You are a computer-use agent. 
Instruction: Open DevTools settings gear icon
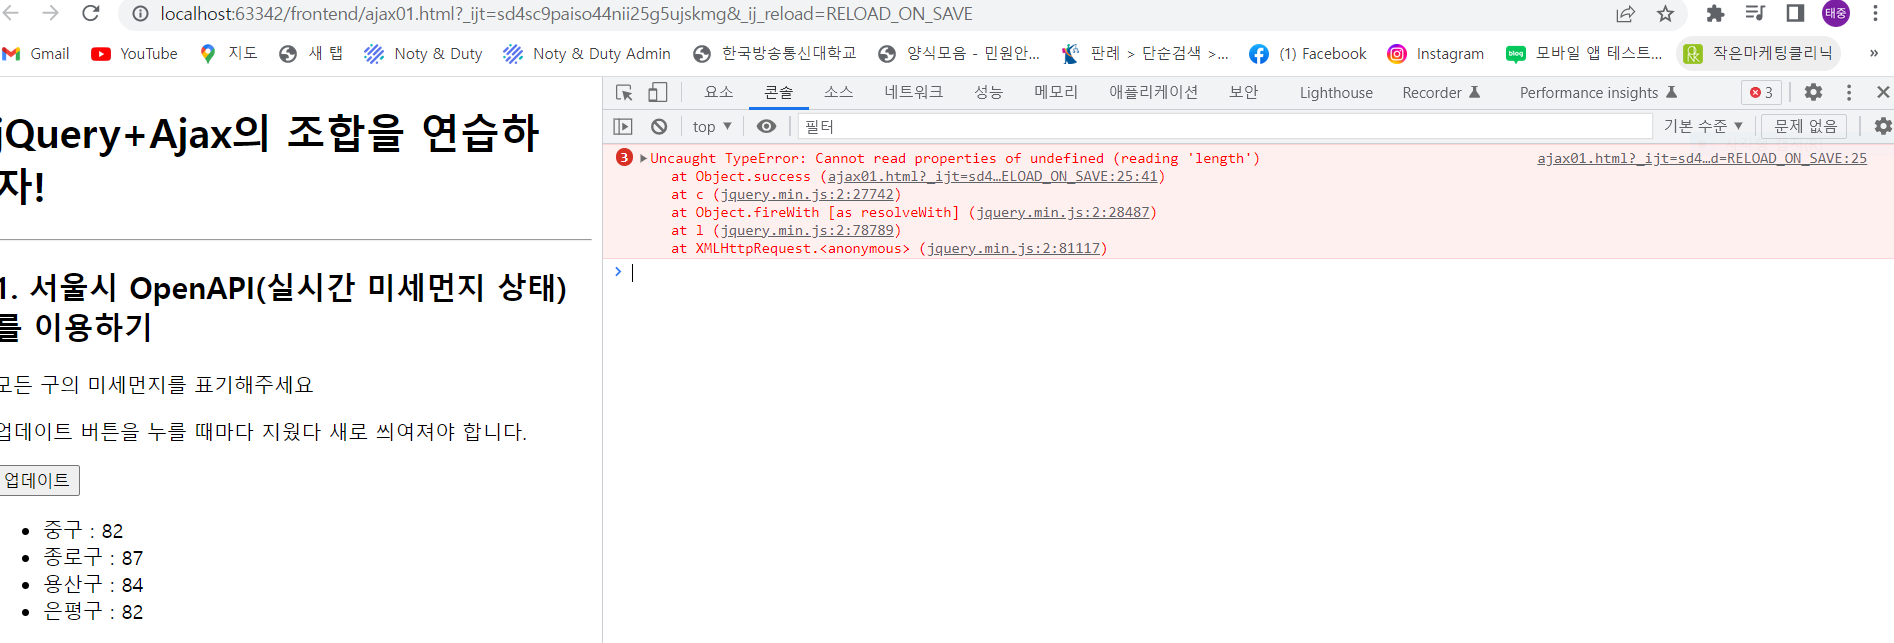point(1813,92)
